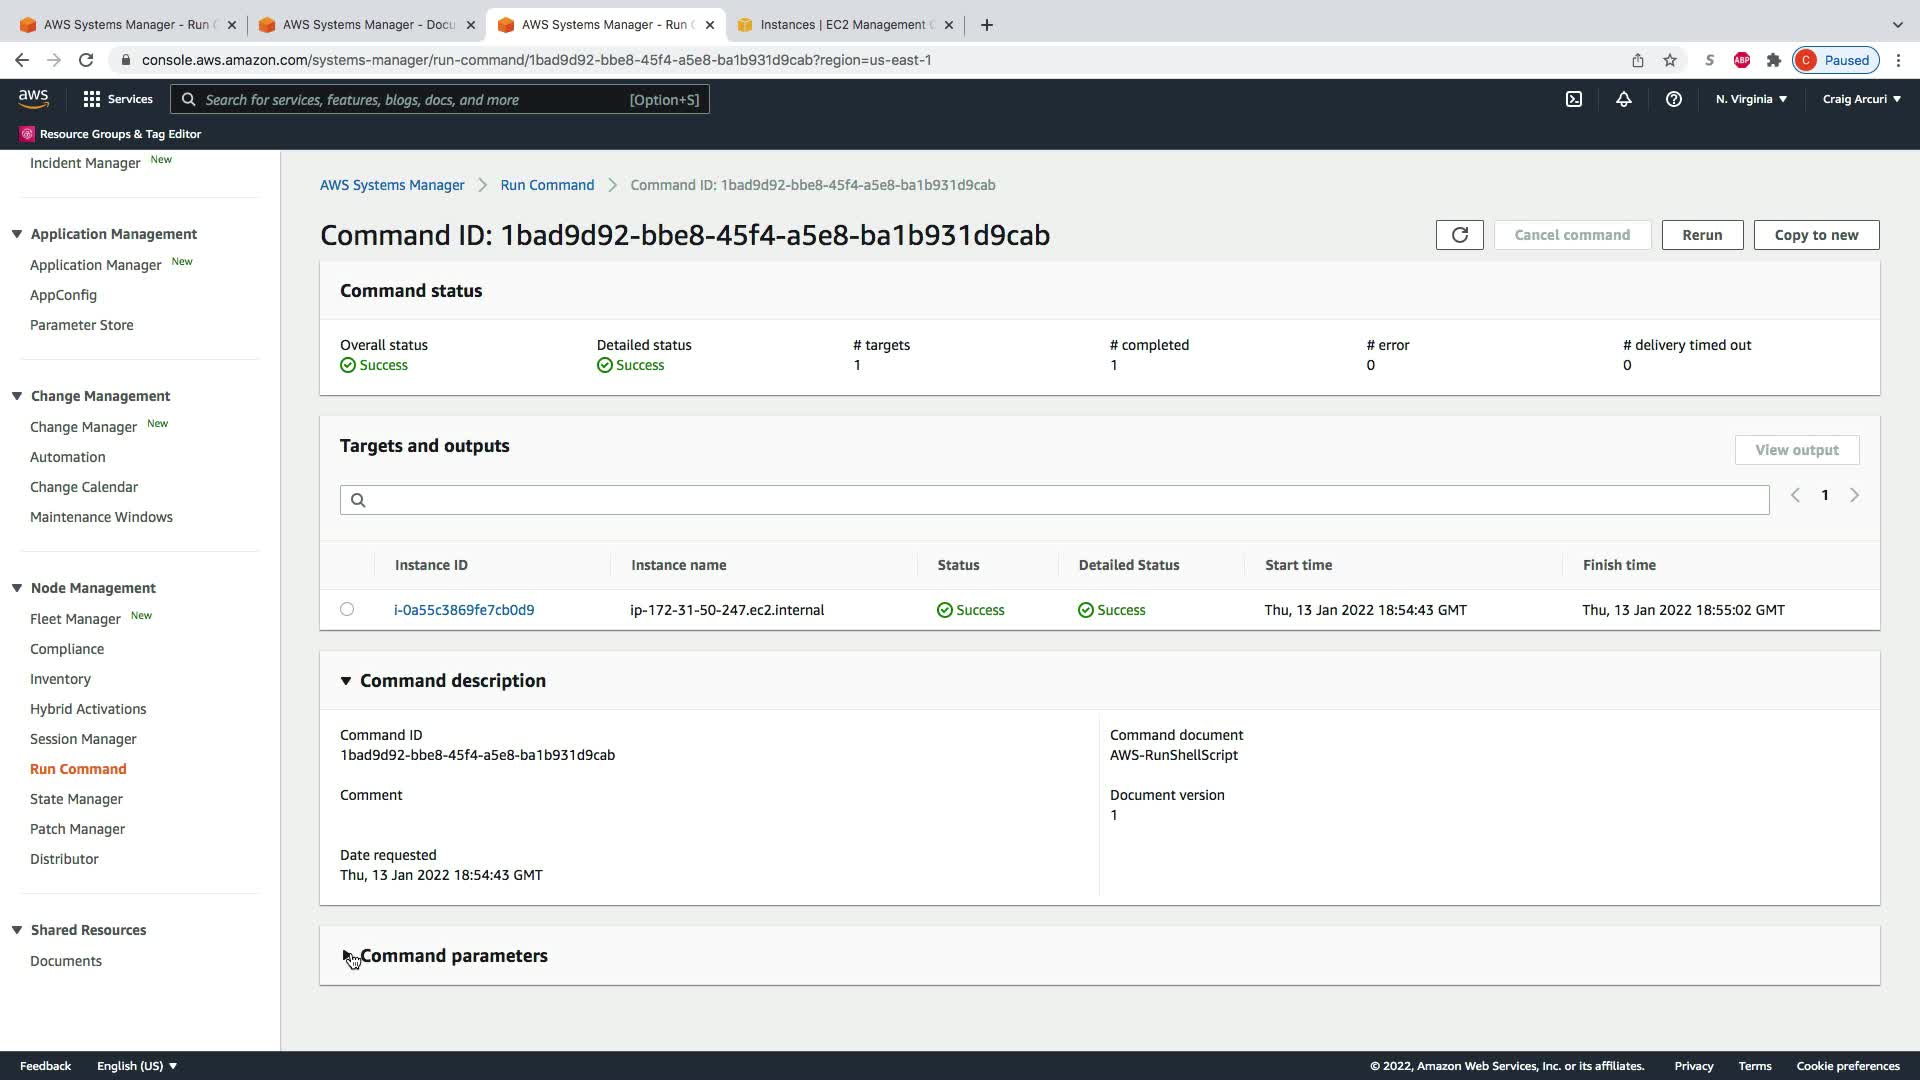Open instance ID i-0a55c3869fe7cb0d9 link
Screen dimensions: 1920x1080
pos(464,610)
